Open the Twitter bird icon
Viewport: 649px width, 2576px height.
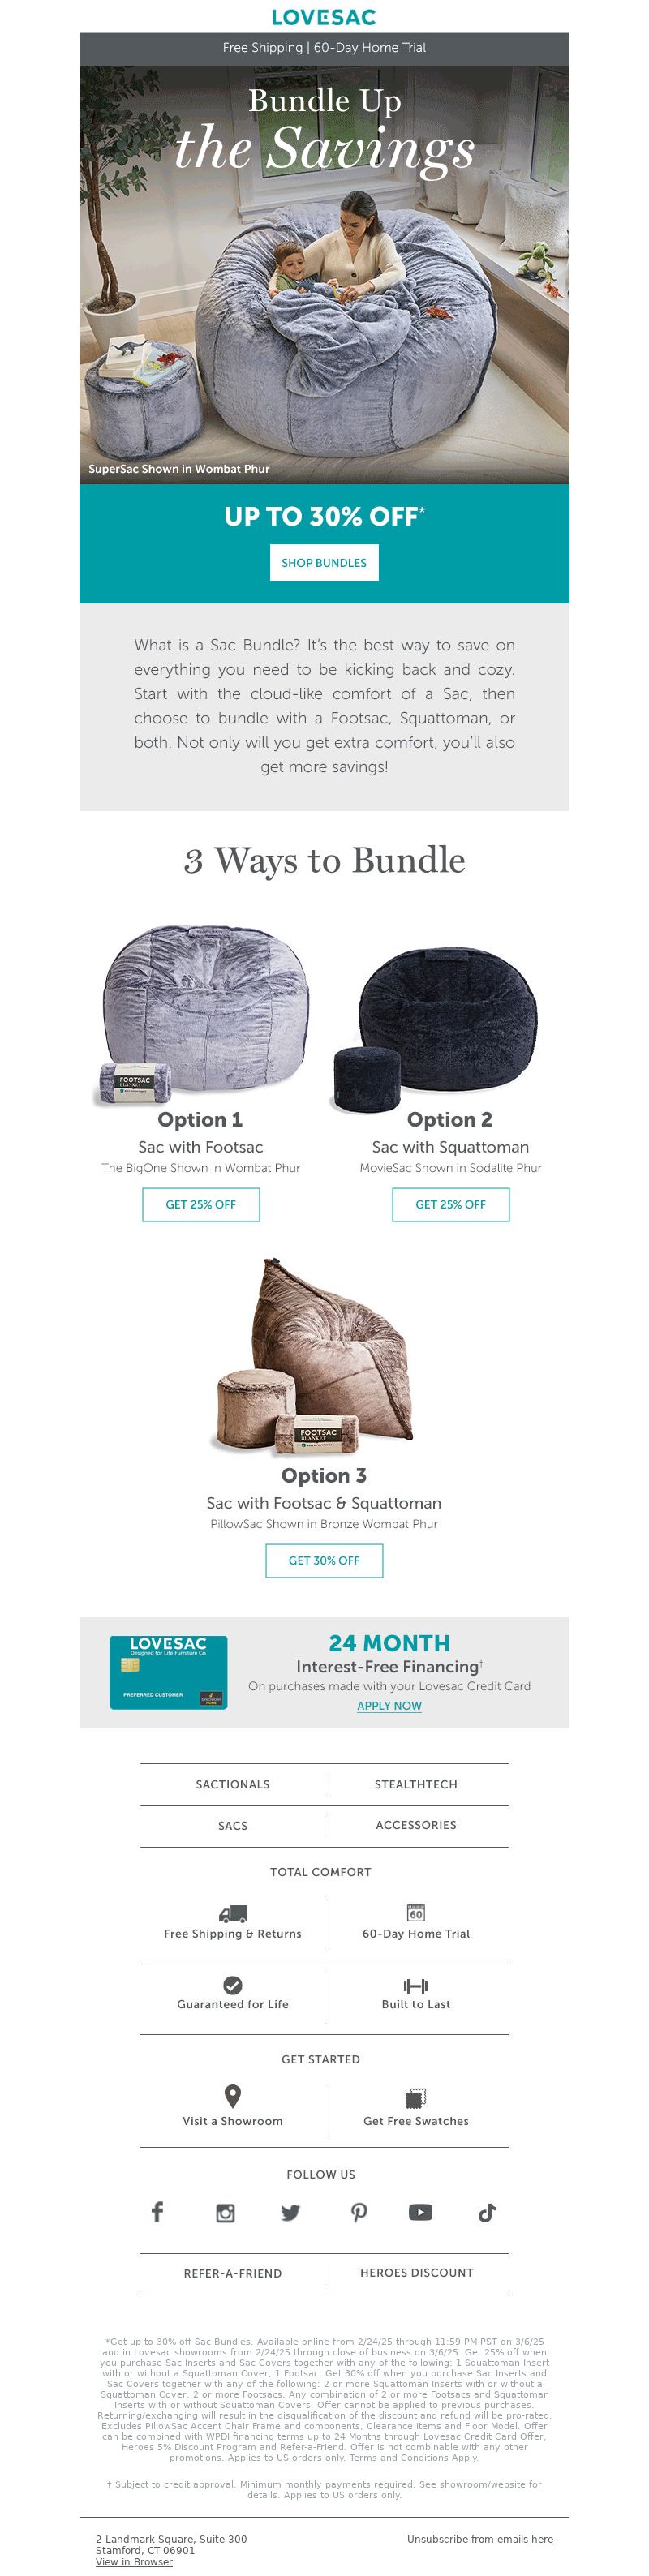pyautogui.click(x=290, y=2213)
